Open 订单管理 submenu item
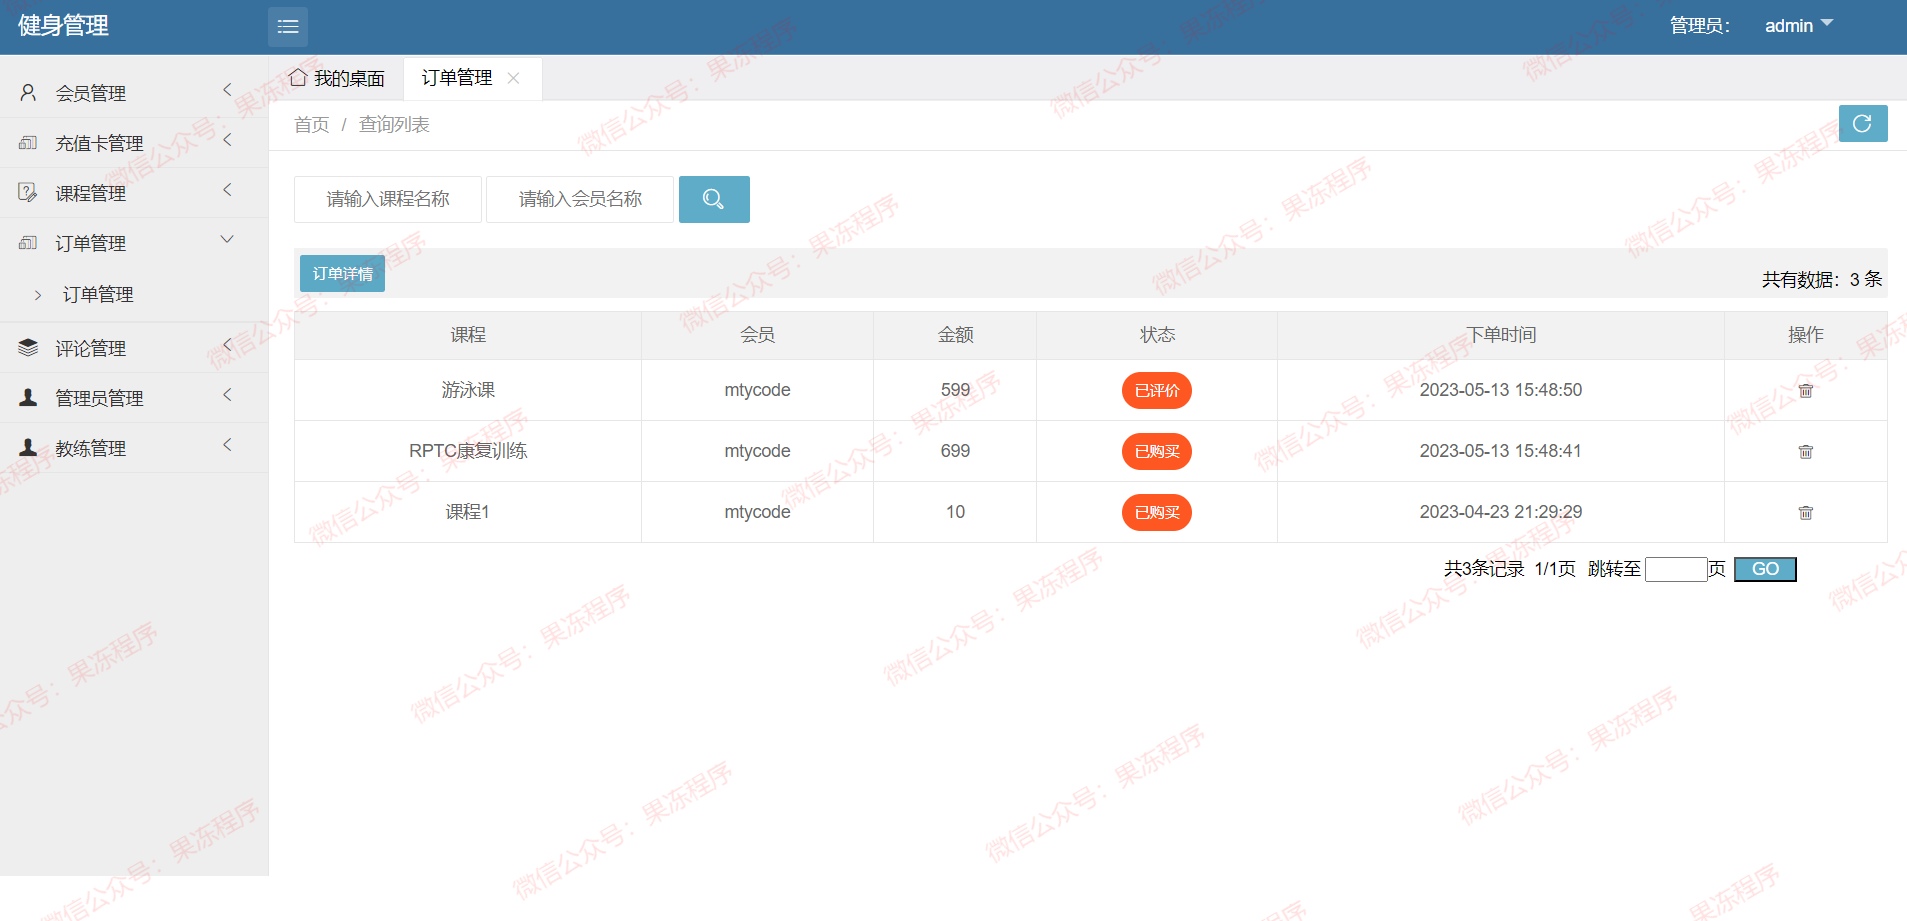Viewport: 1907px width, 921px height. (98, 295)
